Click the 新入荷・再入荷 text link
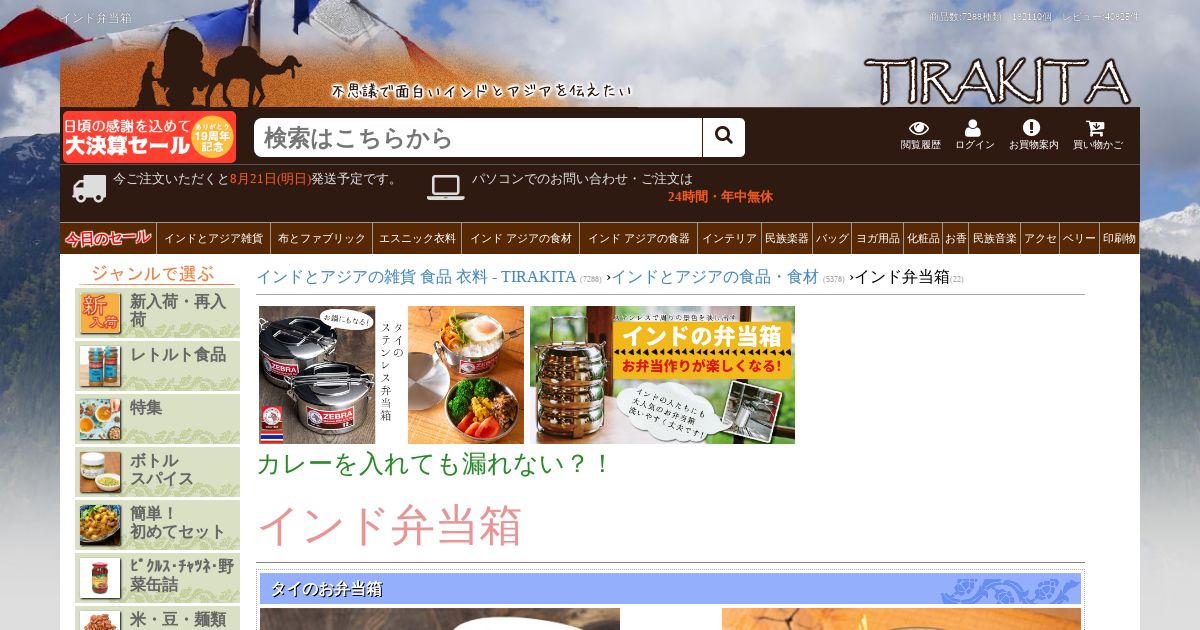Screen dimensions: 1200x630 coord(178,310)
